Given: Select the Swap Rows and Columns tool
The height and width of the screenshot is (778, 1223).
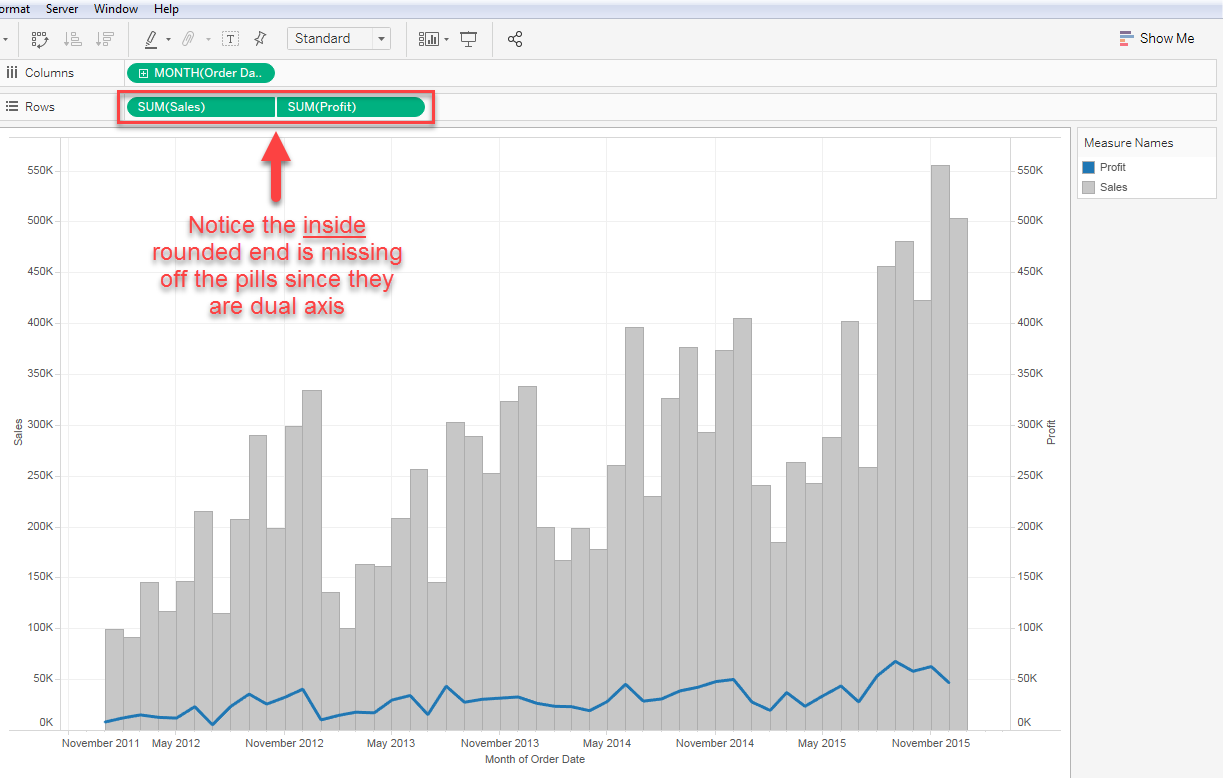Looking at the screenshot, I should click(40, 39).
